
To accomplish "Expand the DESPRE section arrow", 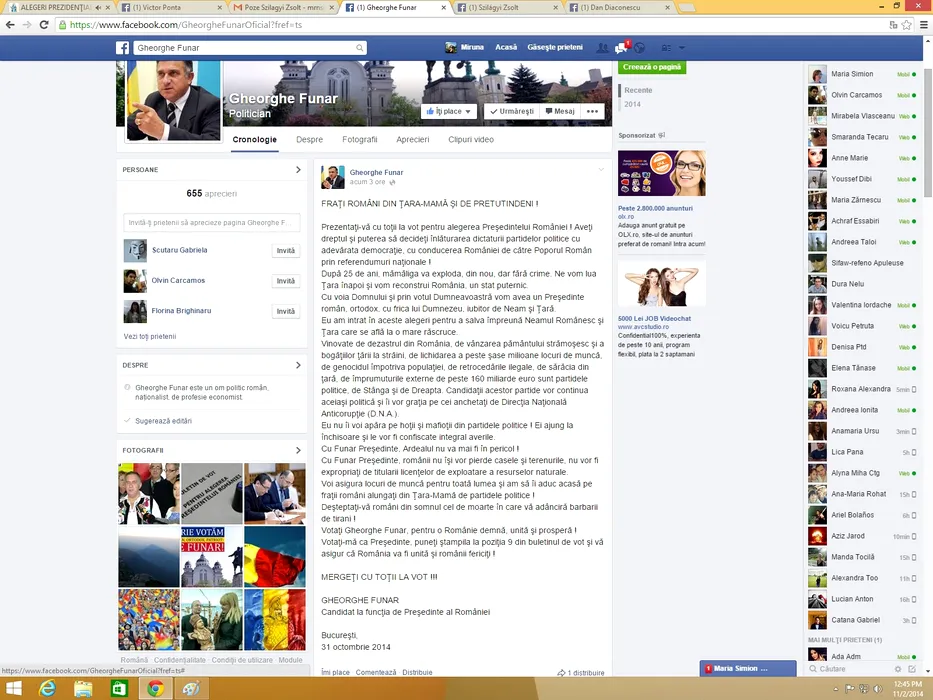I will (x=298, y=365).
